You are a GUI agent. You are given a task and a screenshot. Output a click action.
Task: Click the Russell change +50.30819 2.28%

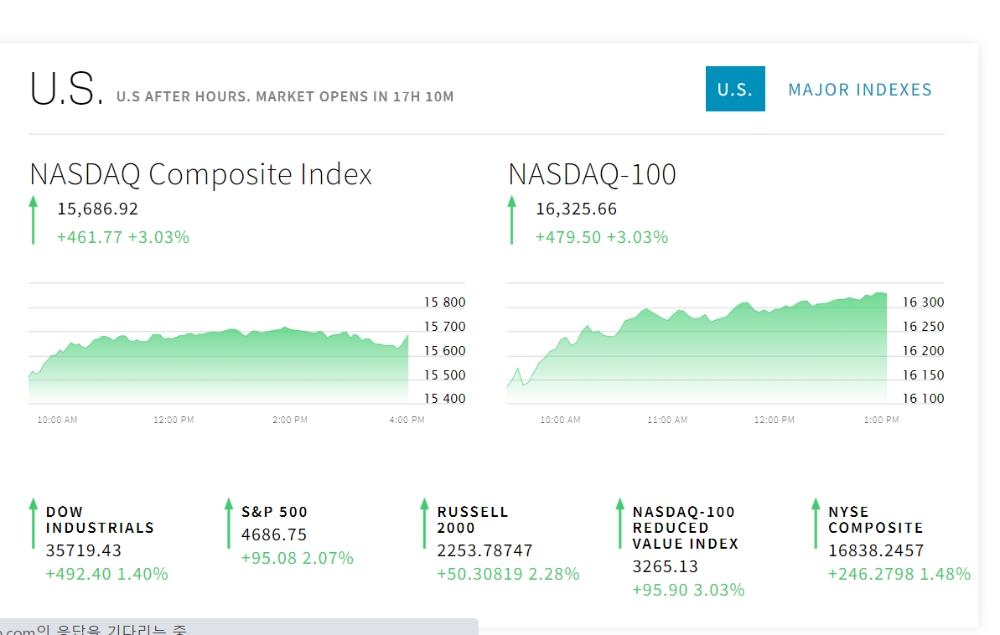coord(508,574)
